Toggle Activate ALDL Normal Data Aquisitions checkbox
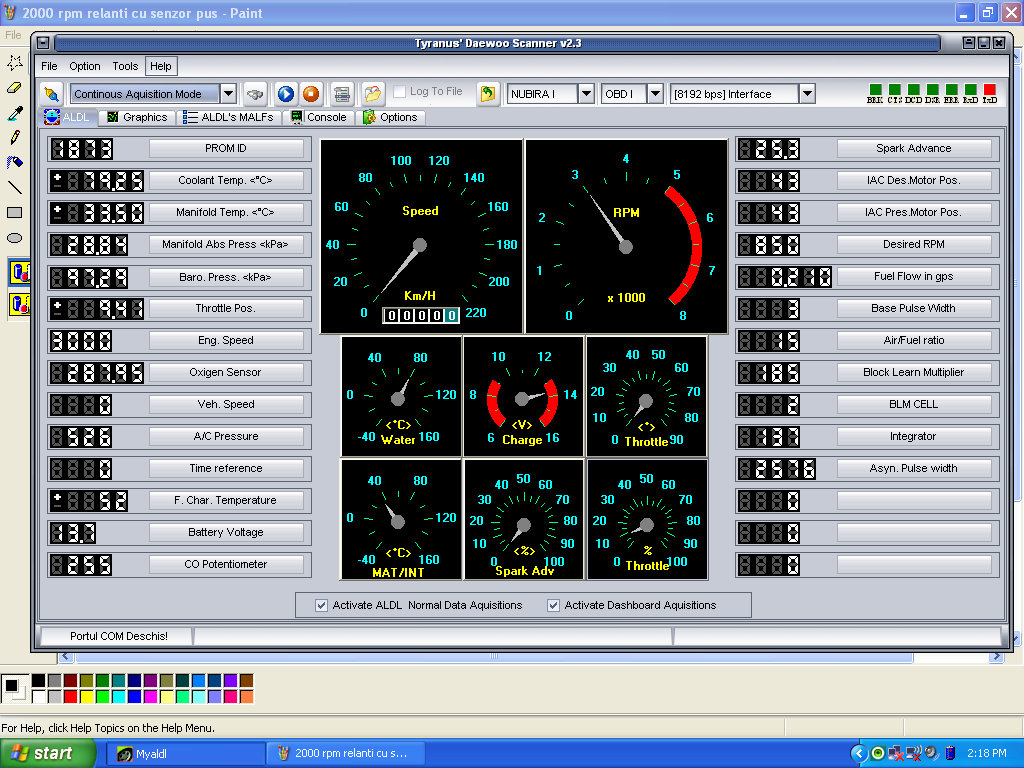 321,605
